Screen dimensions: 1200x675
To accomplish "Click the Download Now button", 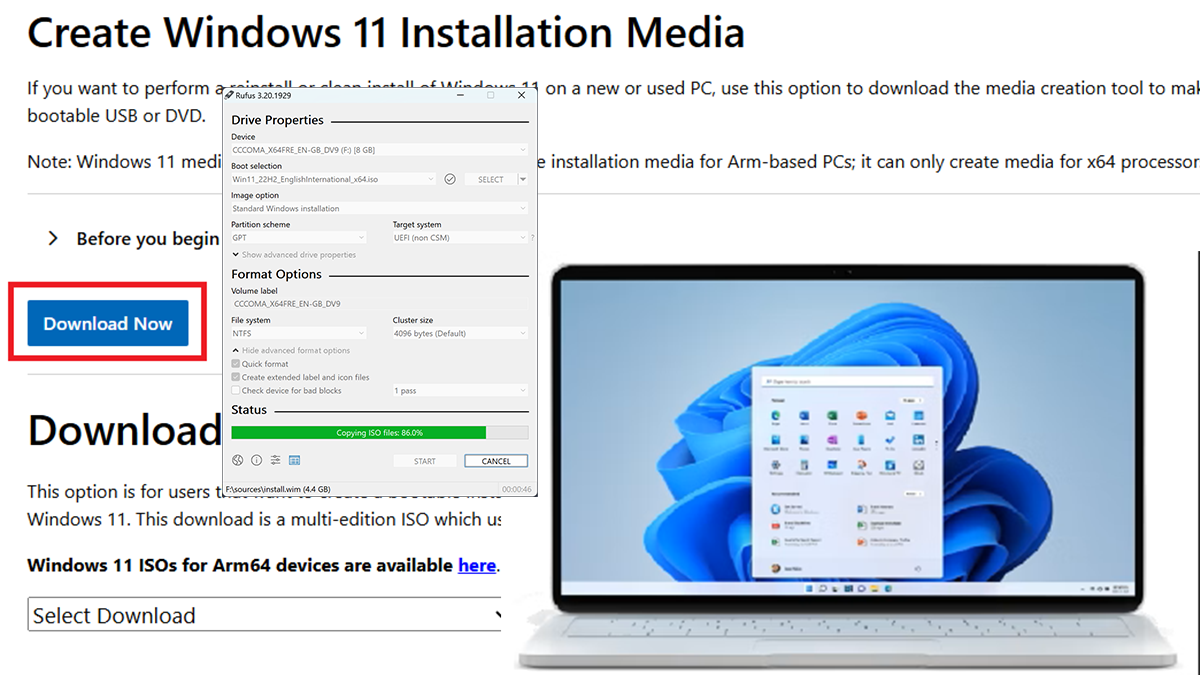I will tap(108, 323).
